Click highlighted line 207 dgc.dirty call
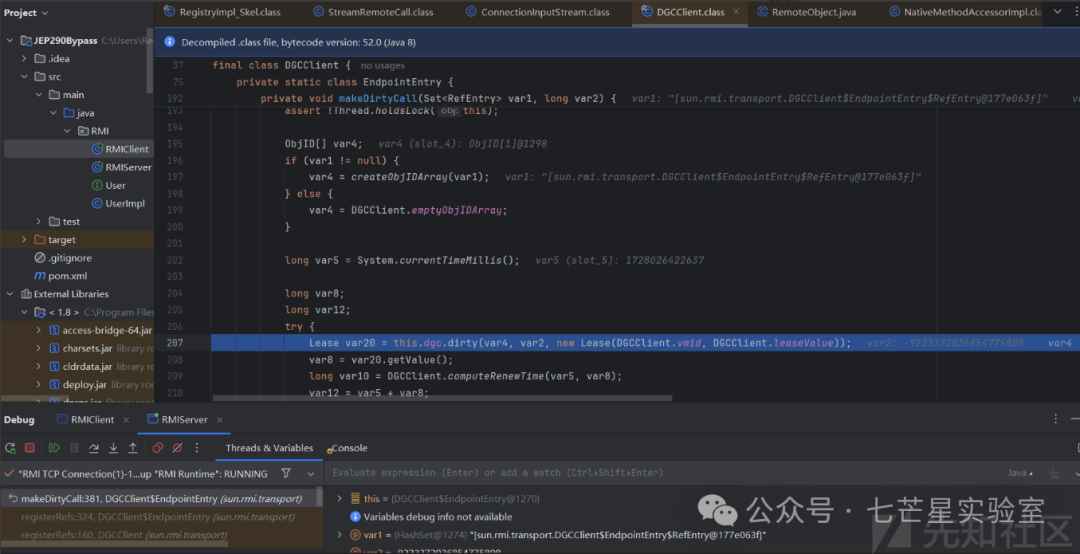 [x=645, y=342]
